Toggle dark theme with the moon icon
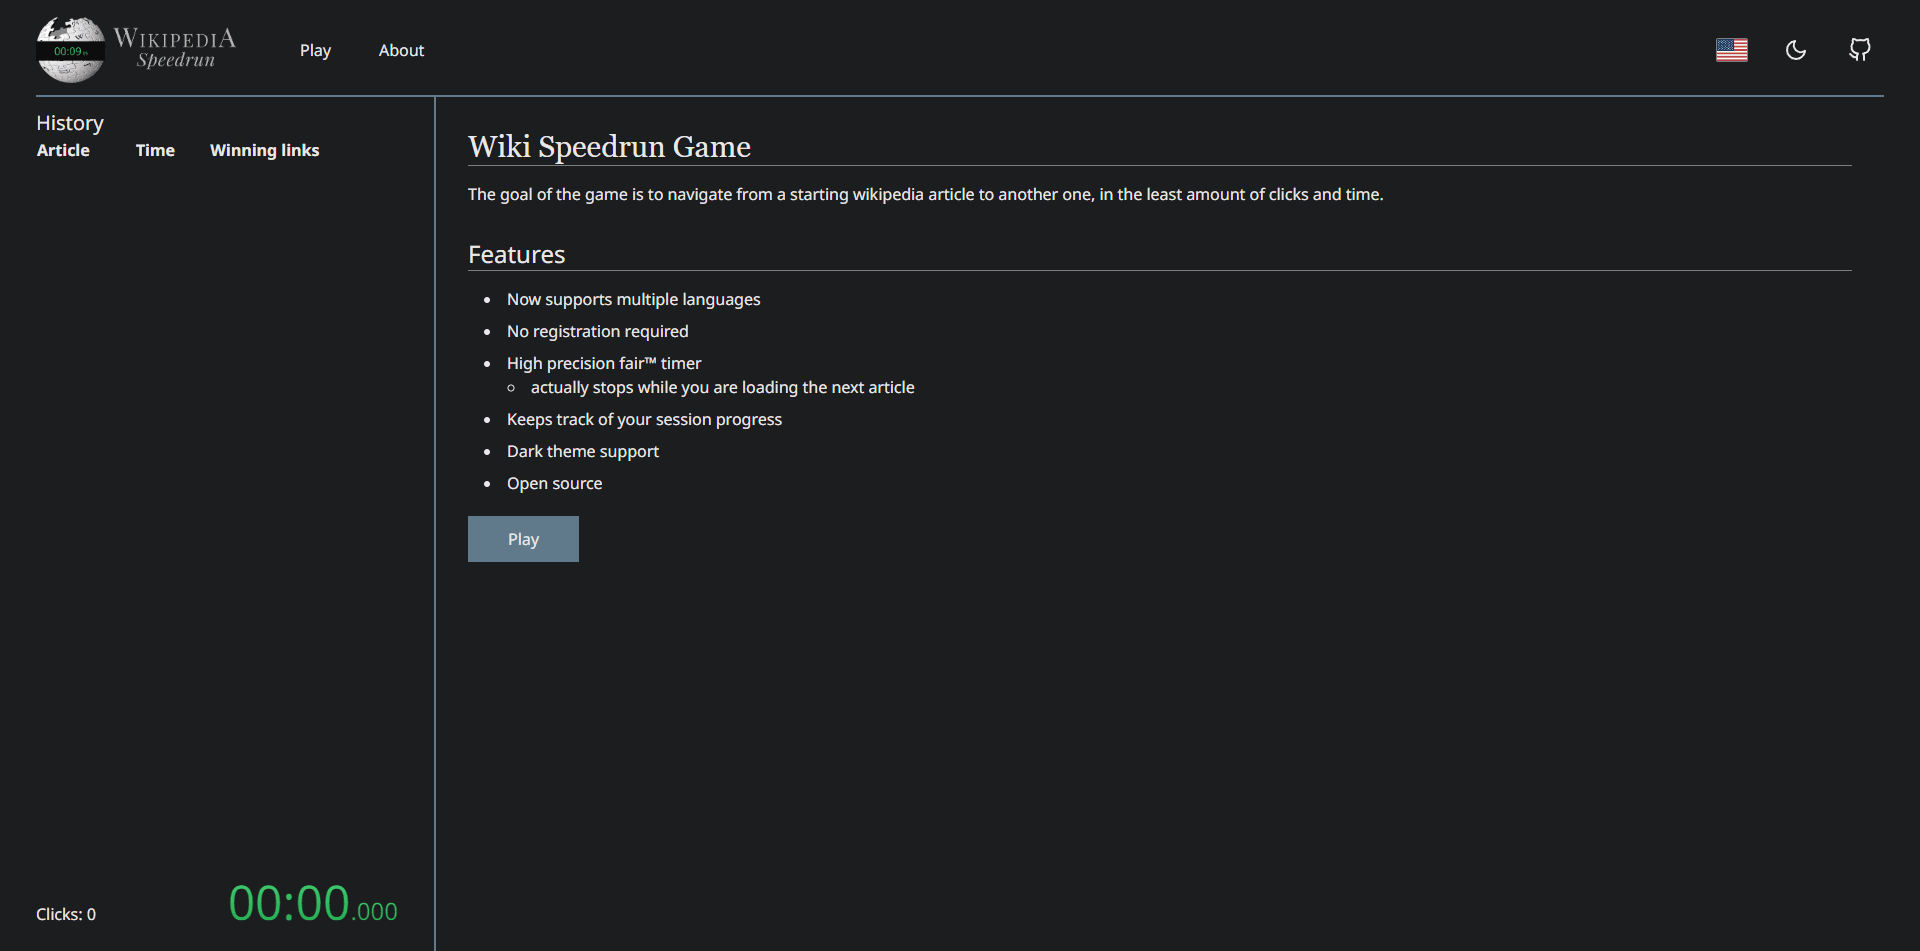 pyautogui.click(x=1795, y=50)
